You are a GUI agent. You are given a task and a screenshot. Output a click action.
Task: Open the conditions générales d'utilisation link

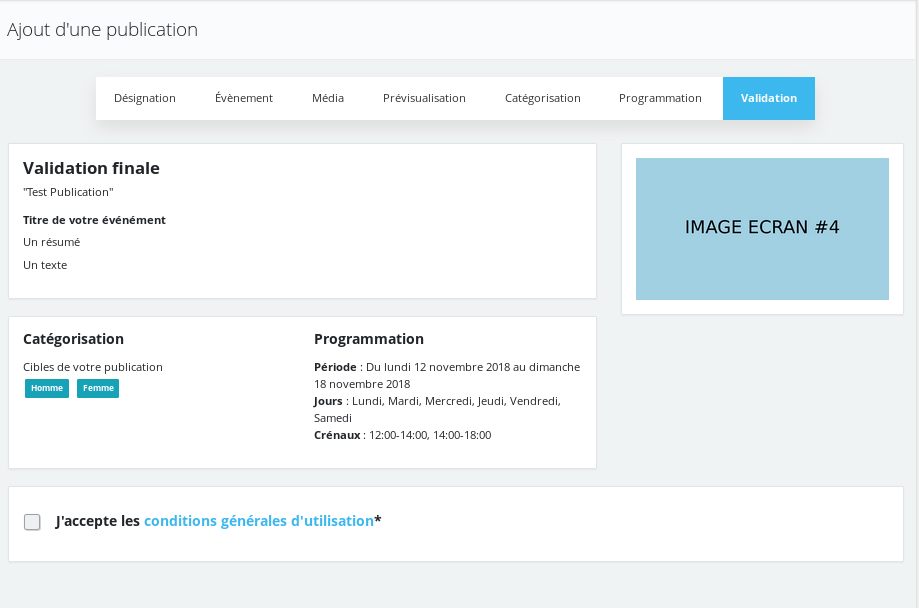[x=258, y=521]
